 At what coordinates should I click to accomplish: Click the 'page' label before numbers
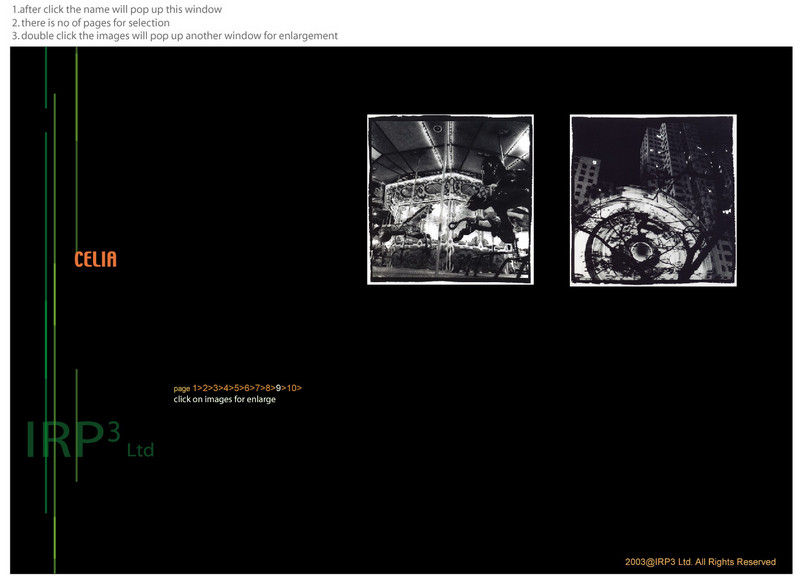click(x=181, y=388)
